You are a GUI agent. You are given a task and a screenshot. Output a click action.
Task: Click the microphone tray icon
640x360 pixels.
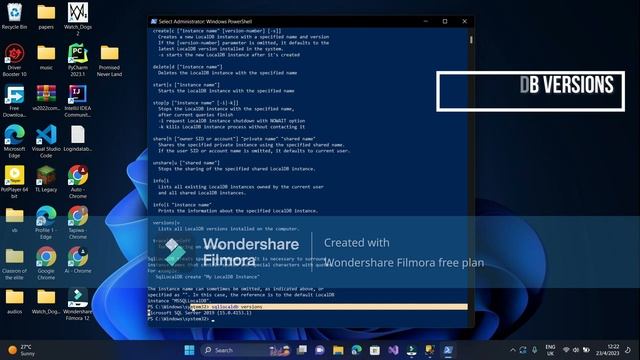pyautogui.click(x=534, y=350)
